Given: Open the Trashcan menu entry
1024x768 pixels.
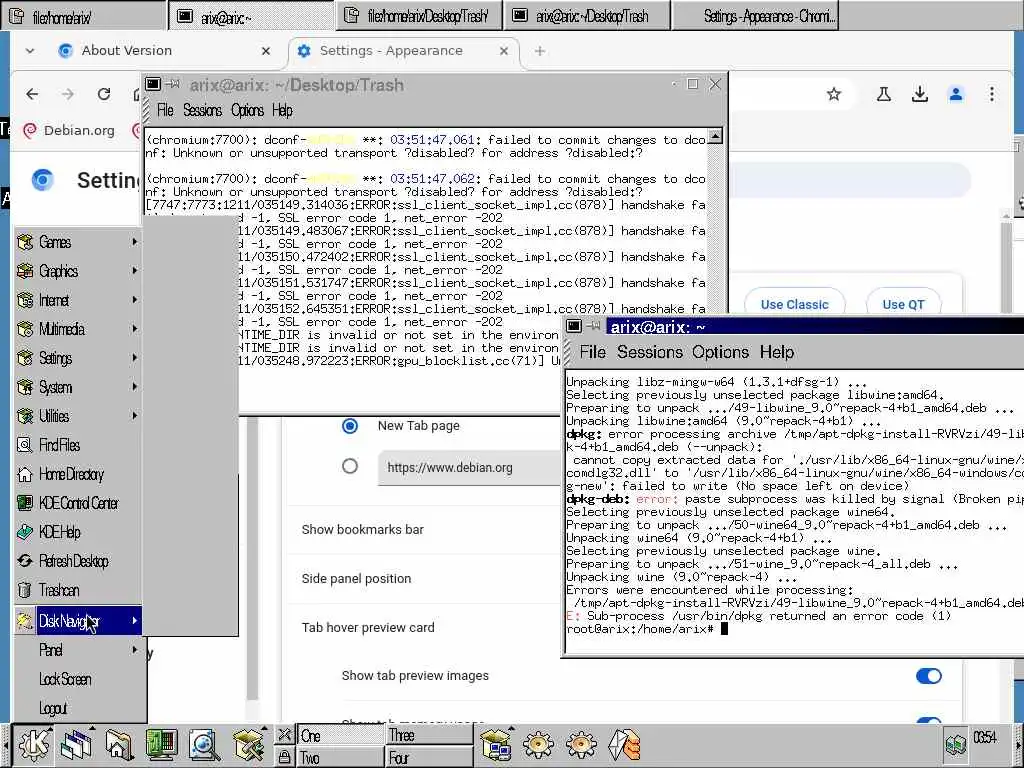Looking at the screenshot, I should click(x=78, y=590).
